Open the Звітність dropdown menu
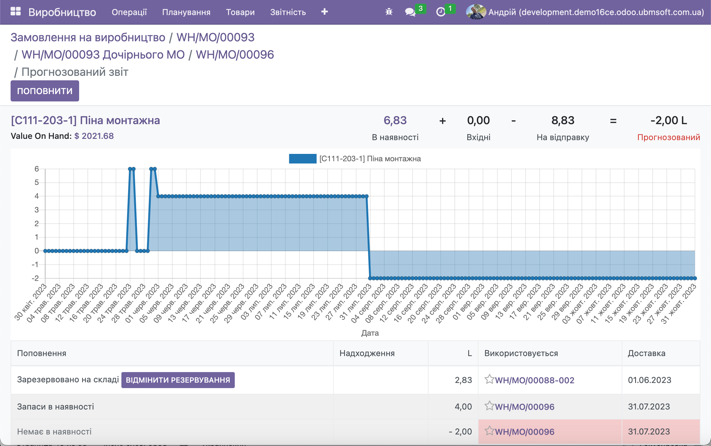Viewport: 711px width, 446px height. pyautogui.click(x=288, y=12)
